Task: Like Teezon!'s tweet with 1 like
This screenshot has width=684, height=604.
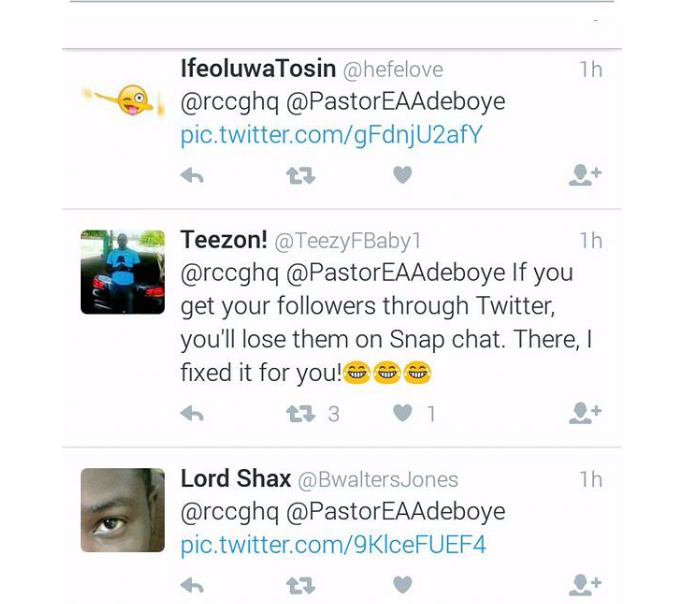Action: point(402,413)
